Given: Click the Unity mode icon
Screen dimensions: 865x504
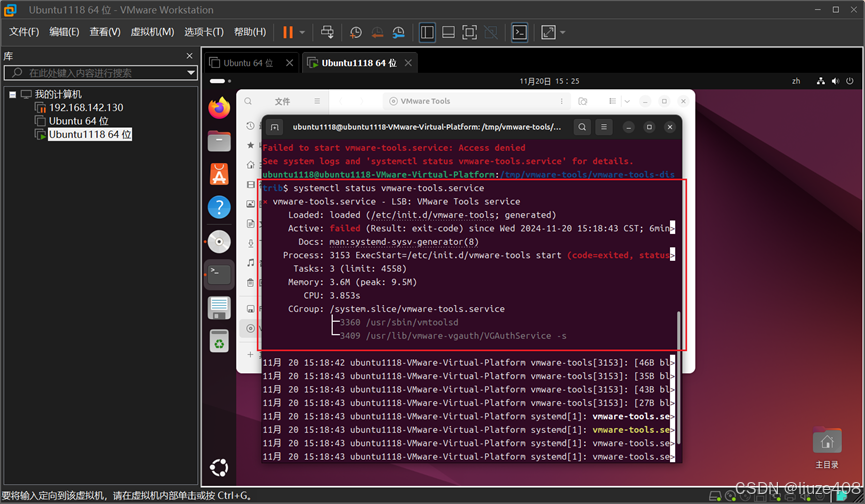Looking at the screenshot, I should pos(490,32).
